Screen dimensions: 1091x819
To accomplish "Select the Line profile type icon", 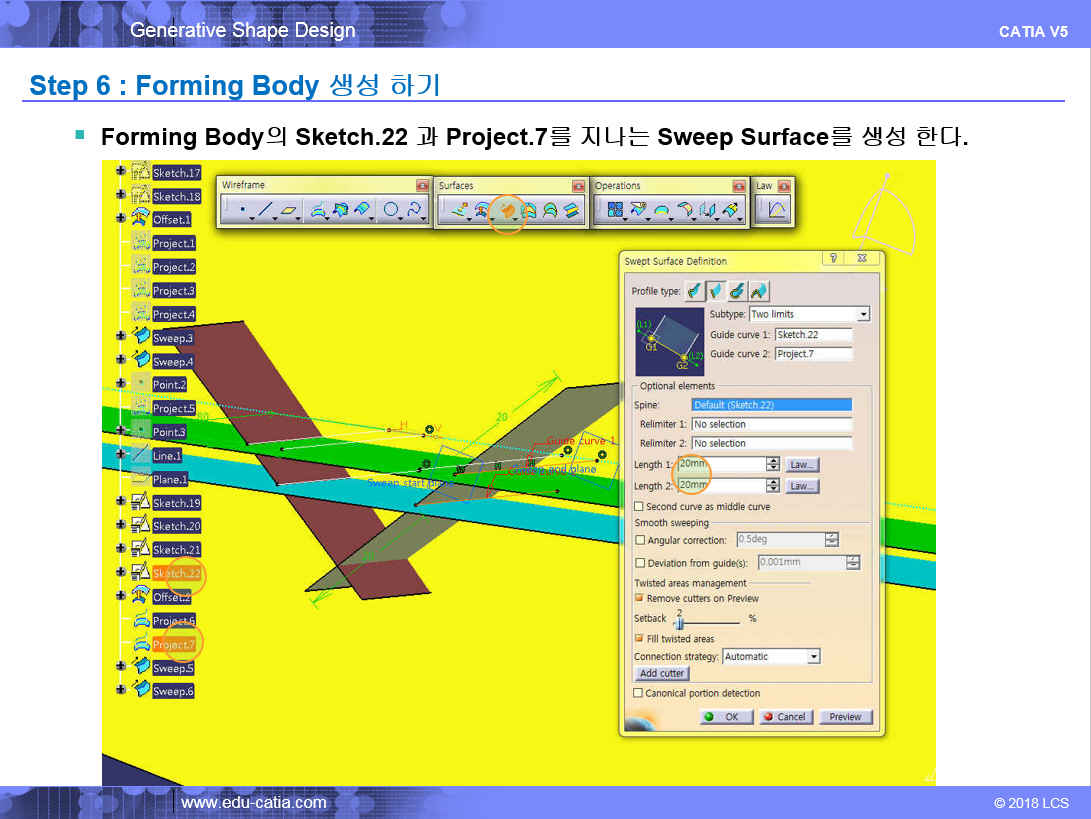I will (x=716, y=291).
